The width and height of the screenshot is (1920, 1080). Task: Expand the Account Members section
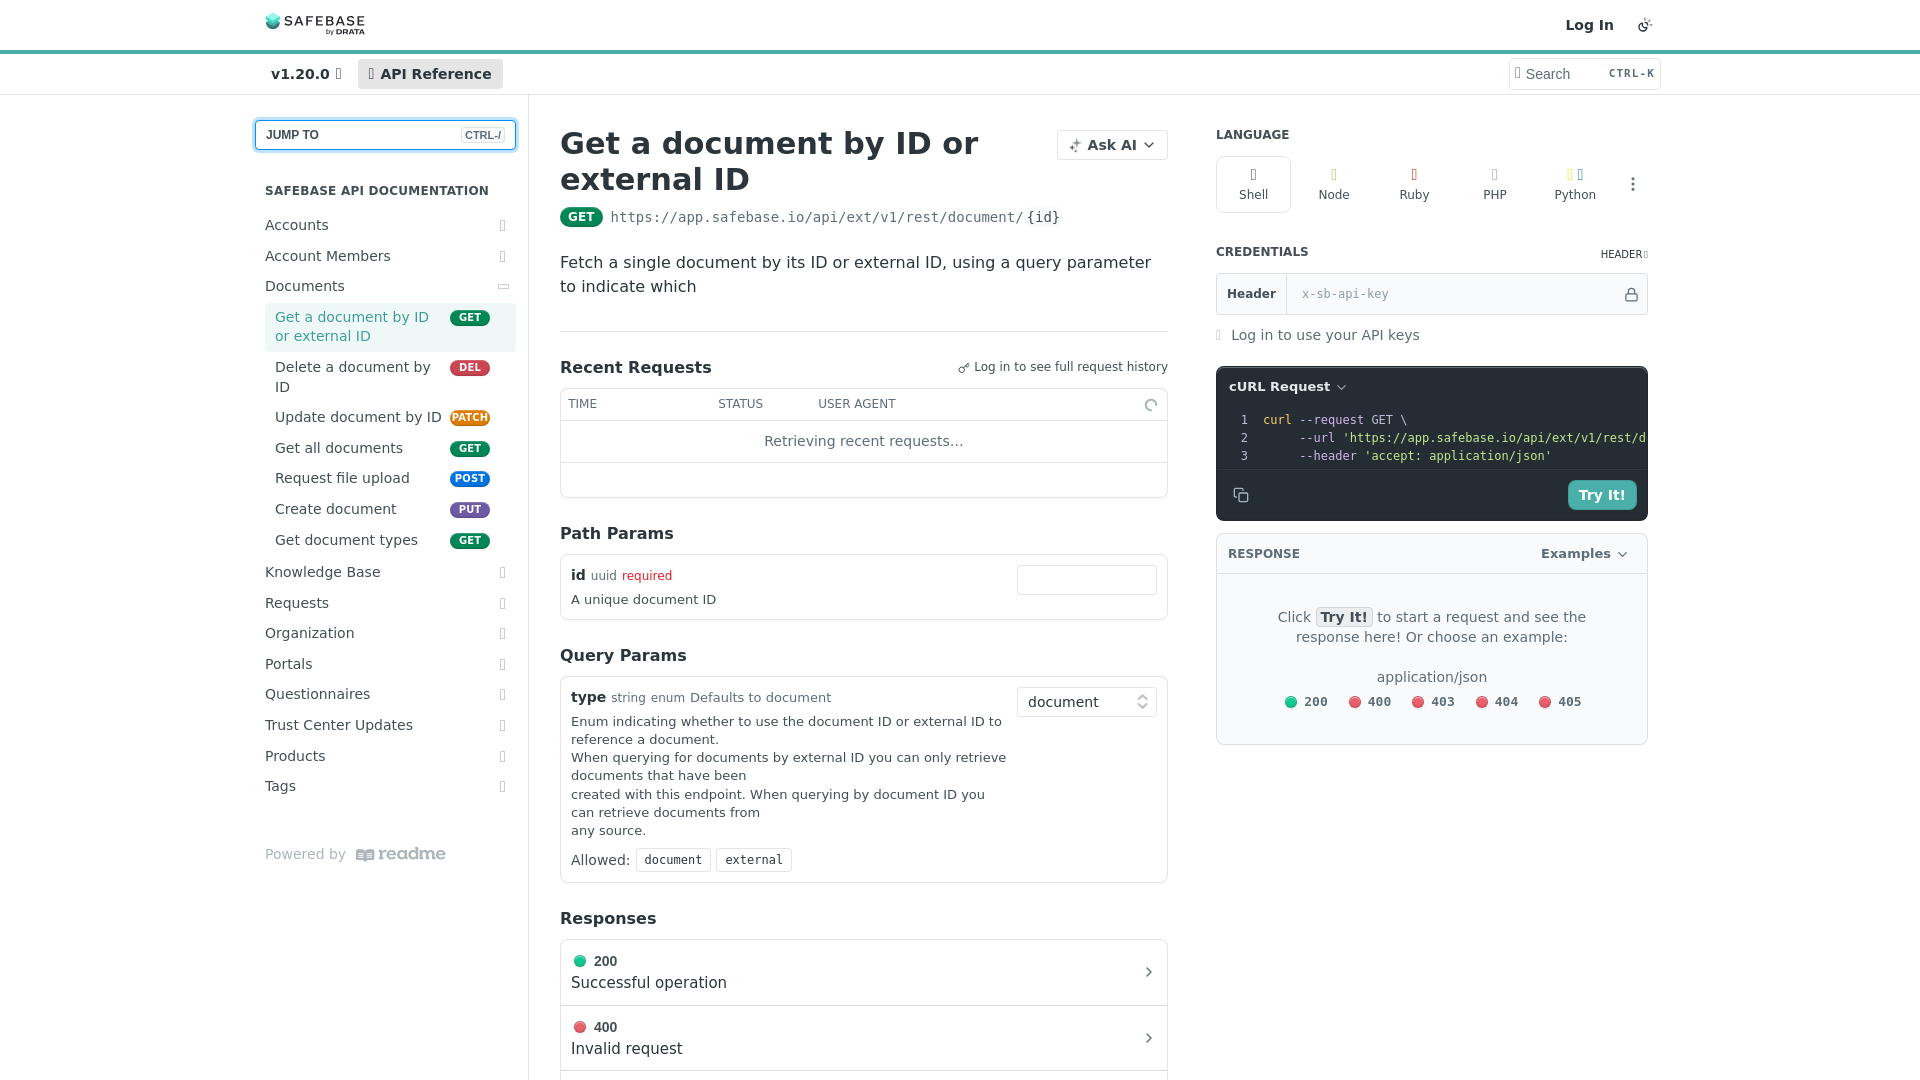coord(503,257)
